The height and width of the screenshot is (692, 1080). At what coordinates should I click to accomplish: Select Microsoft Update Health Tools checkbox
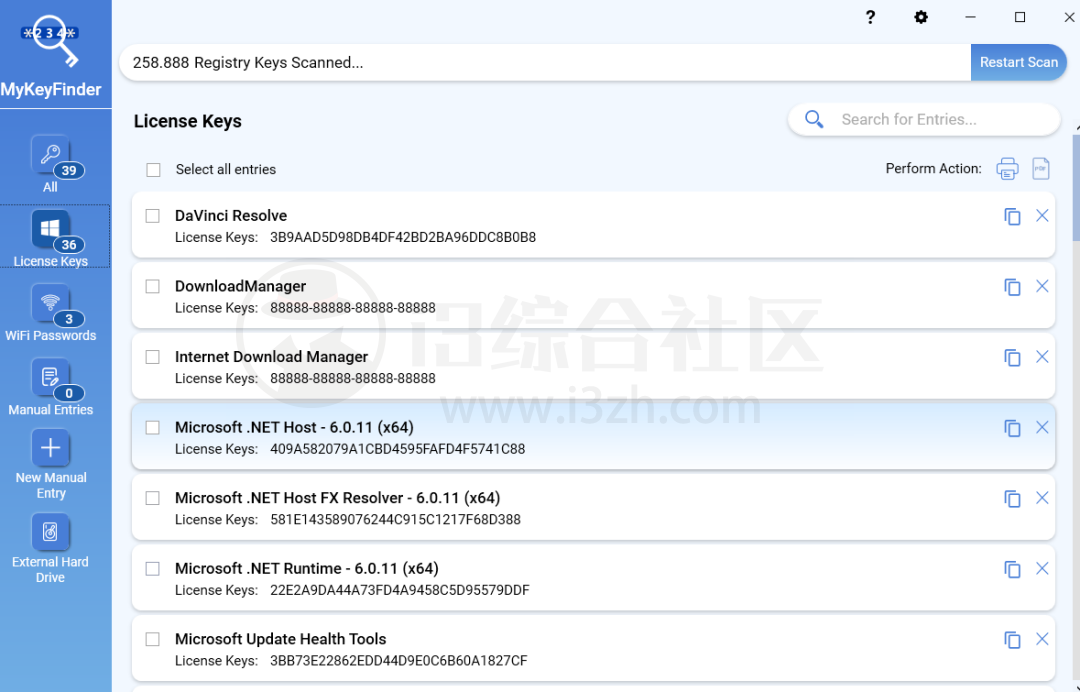(x=152, y=639)
